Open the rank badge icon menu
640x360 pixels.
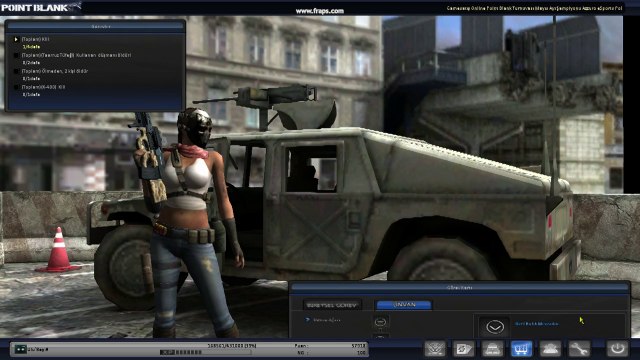coord(435,349)
